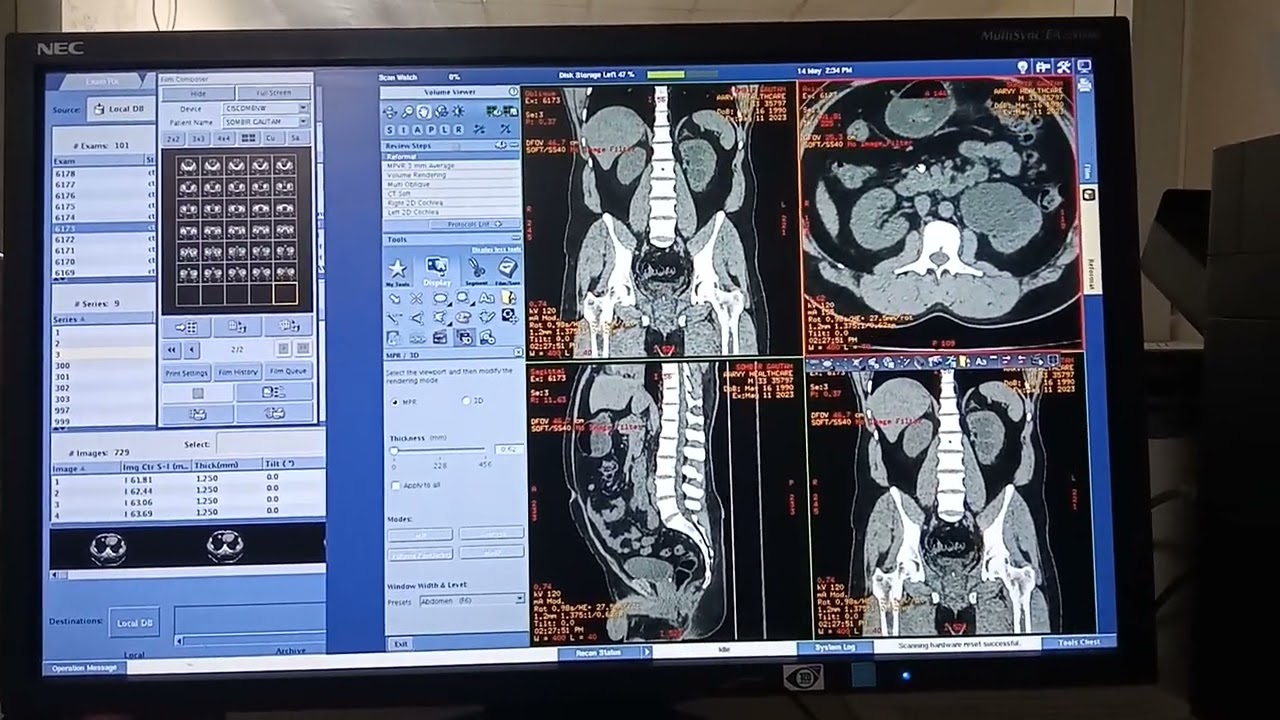Viewport: 1280px width, 720px height.
Task: Select exam 6173 in exam list
Action: [102, 229]
